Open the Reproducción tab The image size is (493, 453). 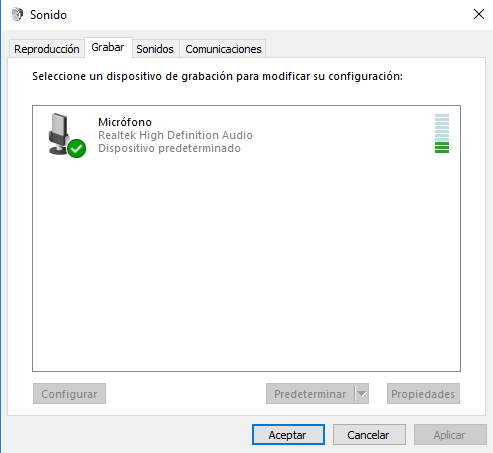click(46, 49)
